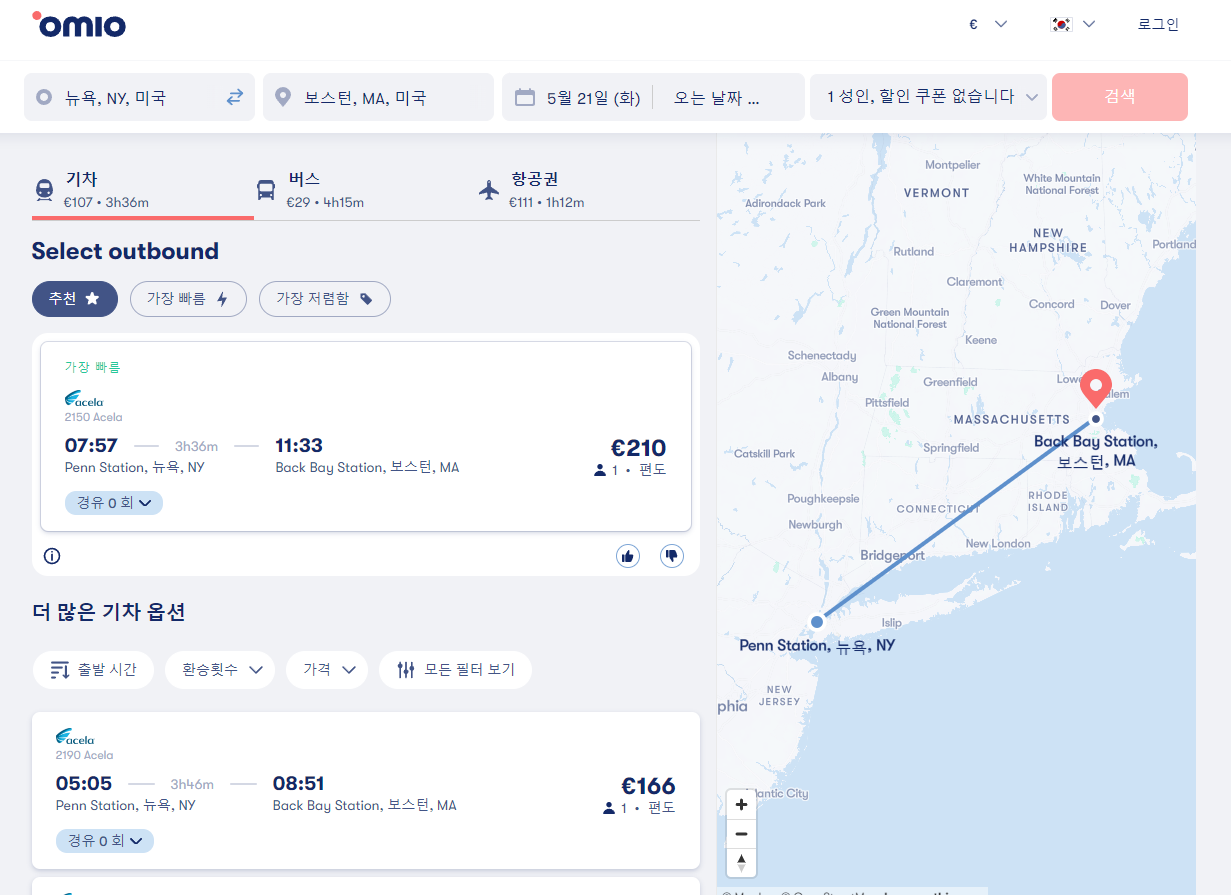The image size is (1231, 895).
Task: Open the language dropdown chevron beside flag
Action: click(1089, 24)
